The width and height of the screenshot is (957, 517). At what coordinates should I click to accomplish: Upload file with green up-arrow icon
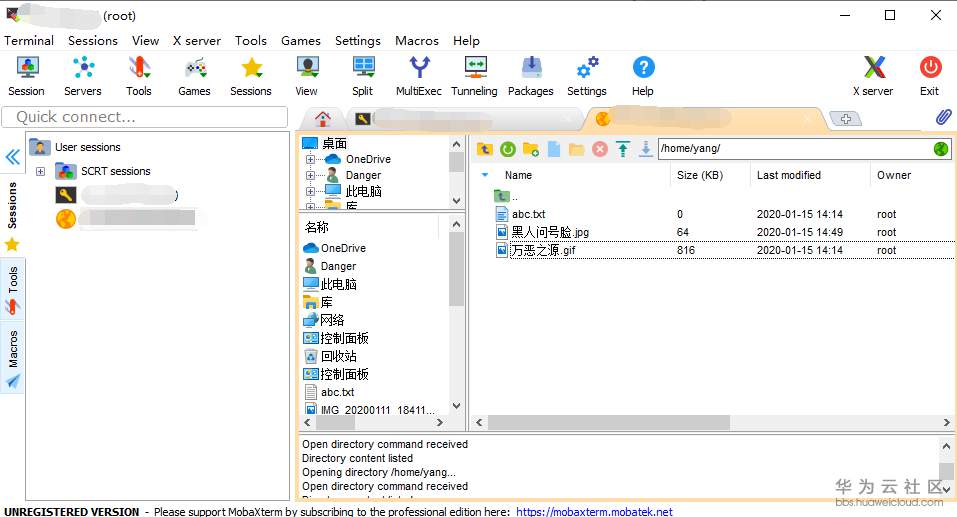pos(623,149)
